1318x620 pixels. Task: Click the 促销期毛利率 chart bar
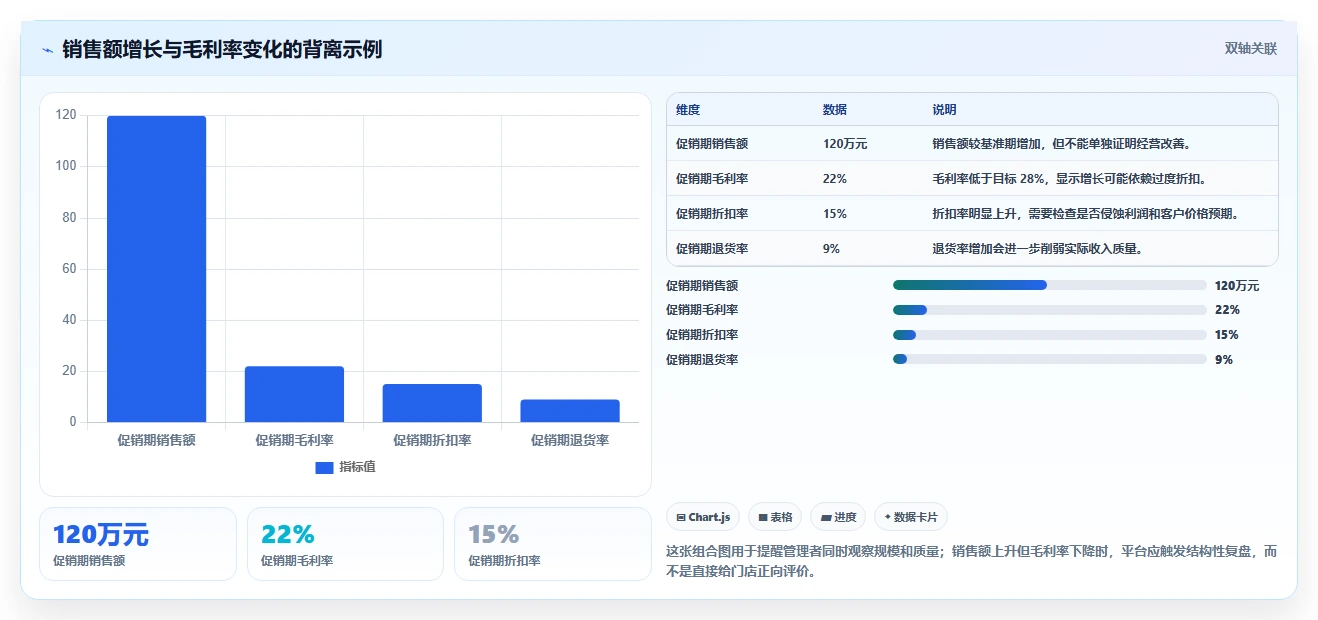tap(294, 394)
